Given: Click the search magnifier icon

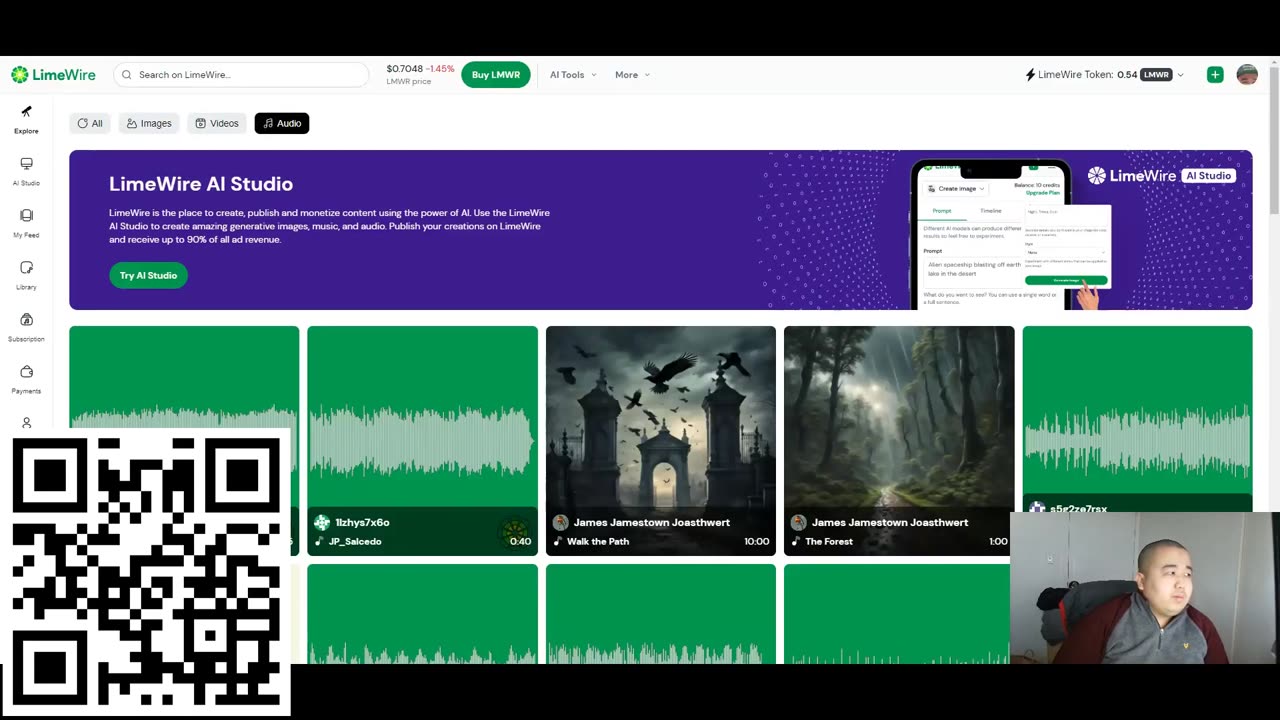Looking at the screenshot, I should click(126, 75).
